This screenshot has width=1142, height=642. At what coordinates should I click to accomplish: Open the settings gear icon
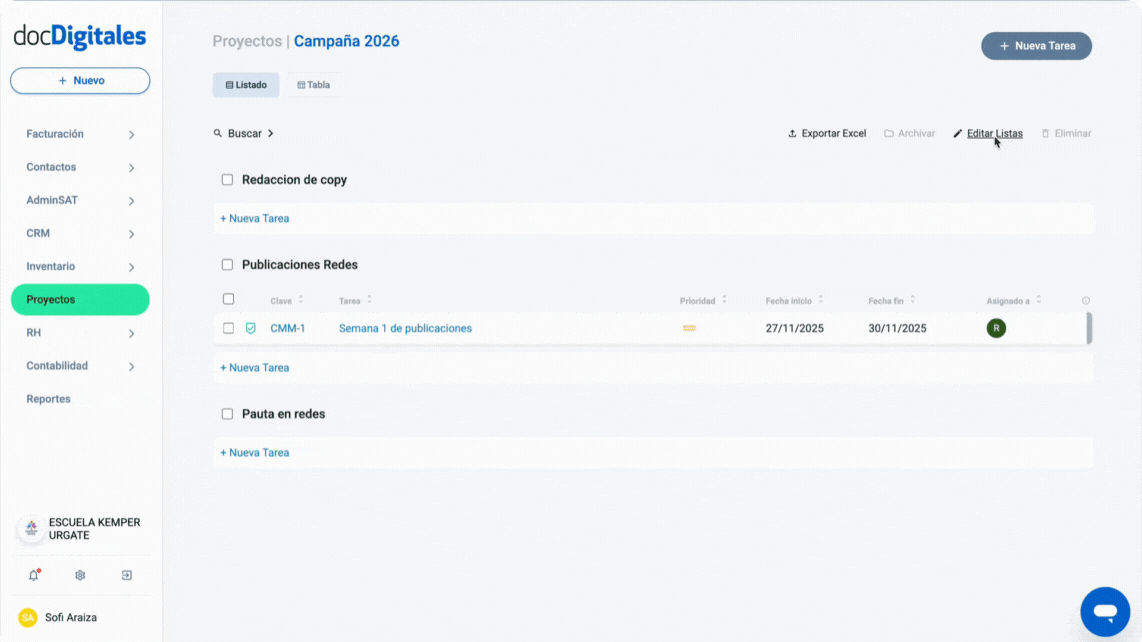pyautogui.click(x=80, y=575)
